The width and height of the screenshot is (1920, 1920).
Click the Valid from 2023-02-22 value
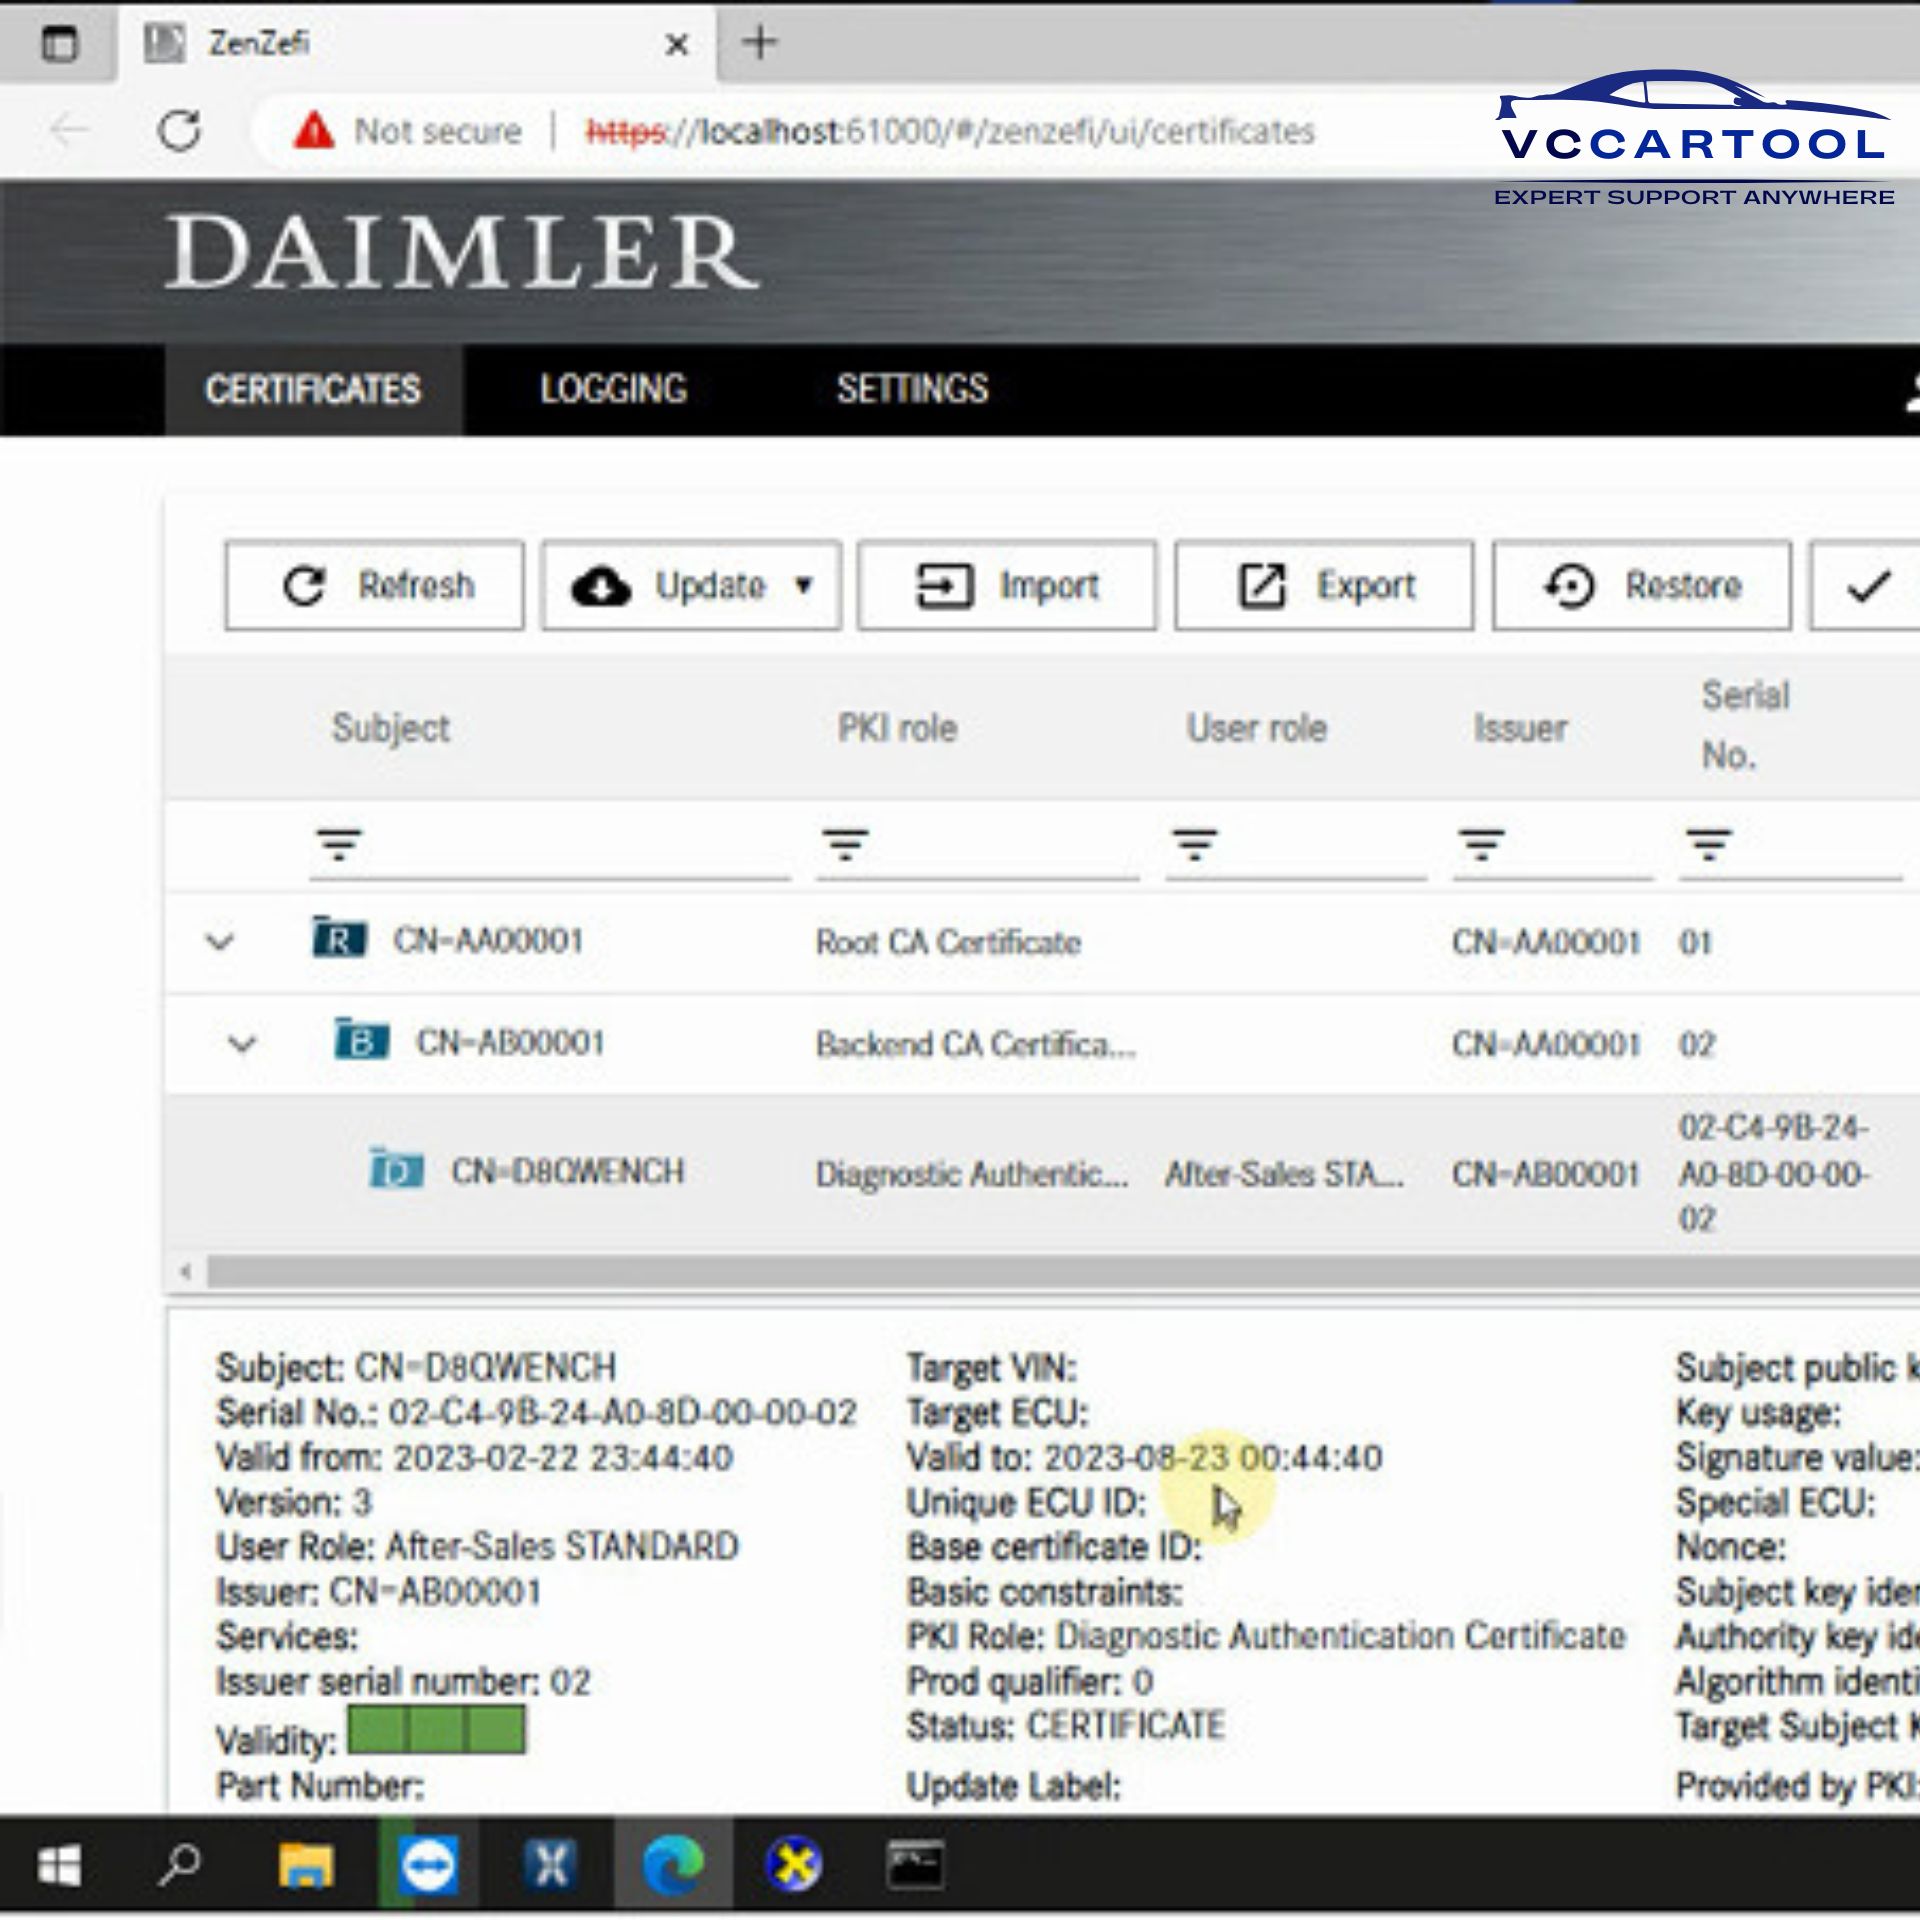(x=563, y=1458)
